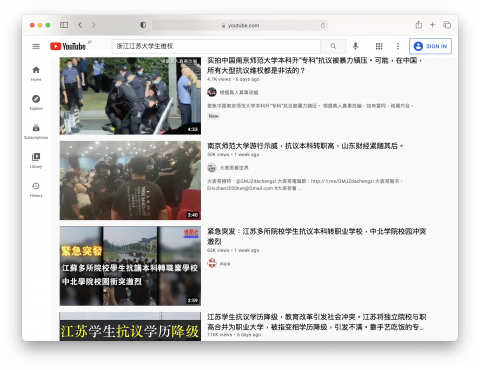Open title 南京师范大学游行示威 video
This screenshot has width=480, height=370.
(305, 146)
